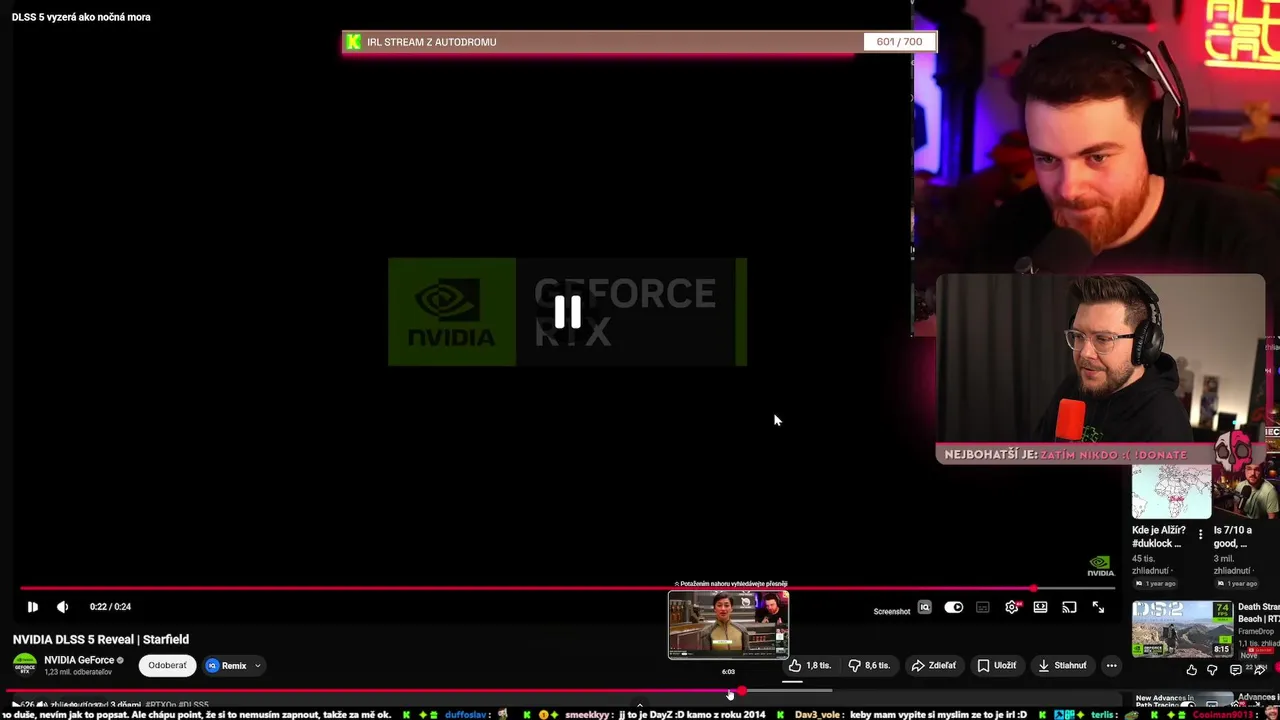Click chat username 'Dav3_vole' in the ticker
The width and height of the screenshot is (1280, 720).
[x=818, y=715]
